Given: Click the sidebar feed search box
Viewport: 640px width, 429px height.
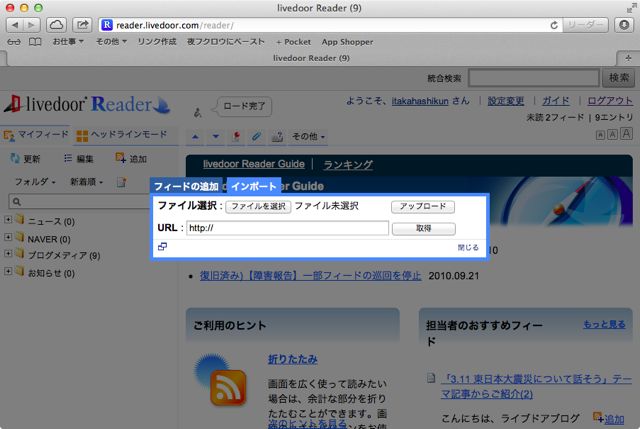Looking at the screenshot, I should point(80,202).
